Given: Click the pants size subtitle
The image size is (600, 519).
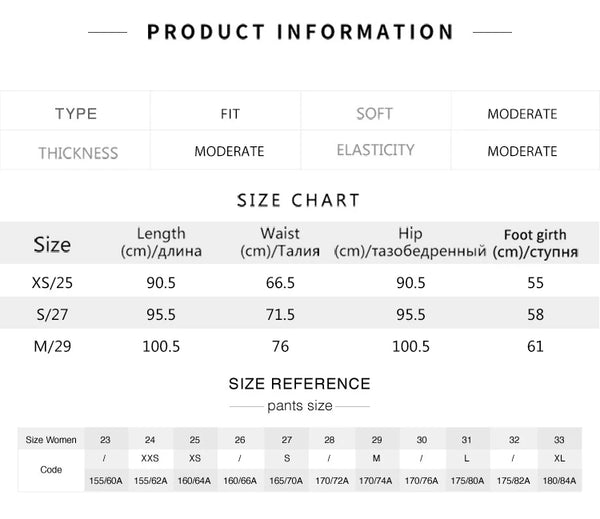Looking at the screenshot, I should (x=299, y=406).
